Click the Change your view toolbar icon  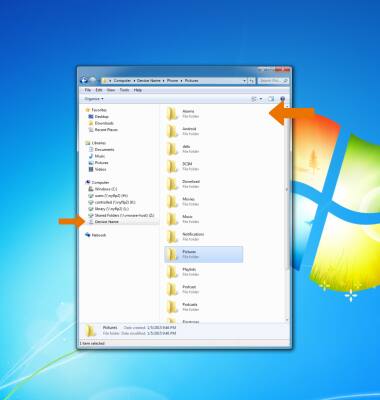[x=255, y=99]
